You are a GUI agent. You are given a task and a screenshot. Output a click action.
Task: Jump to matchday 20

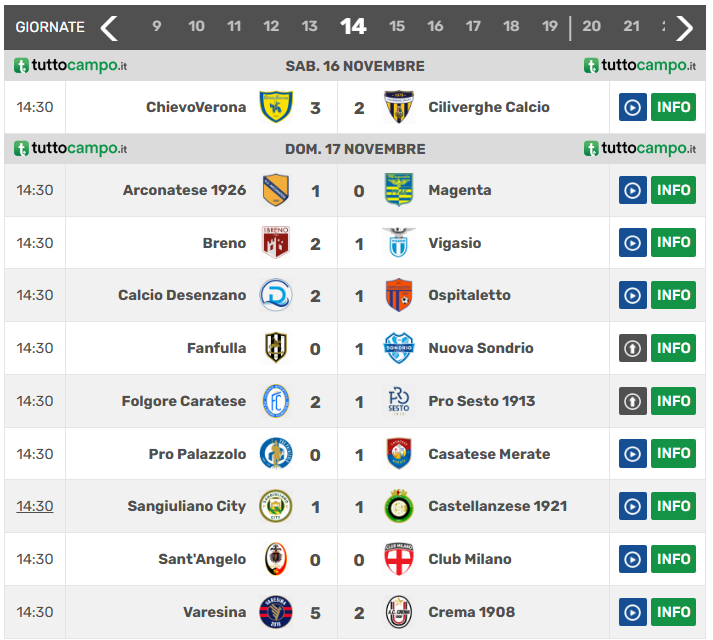(592, 27)
